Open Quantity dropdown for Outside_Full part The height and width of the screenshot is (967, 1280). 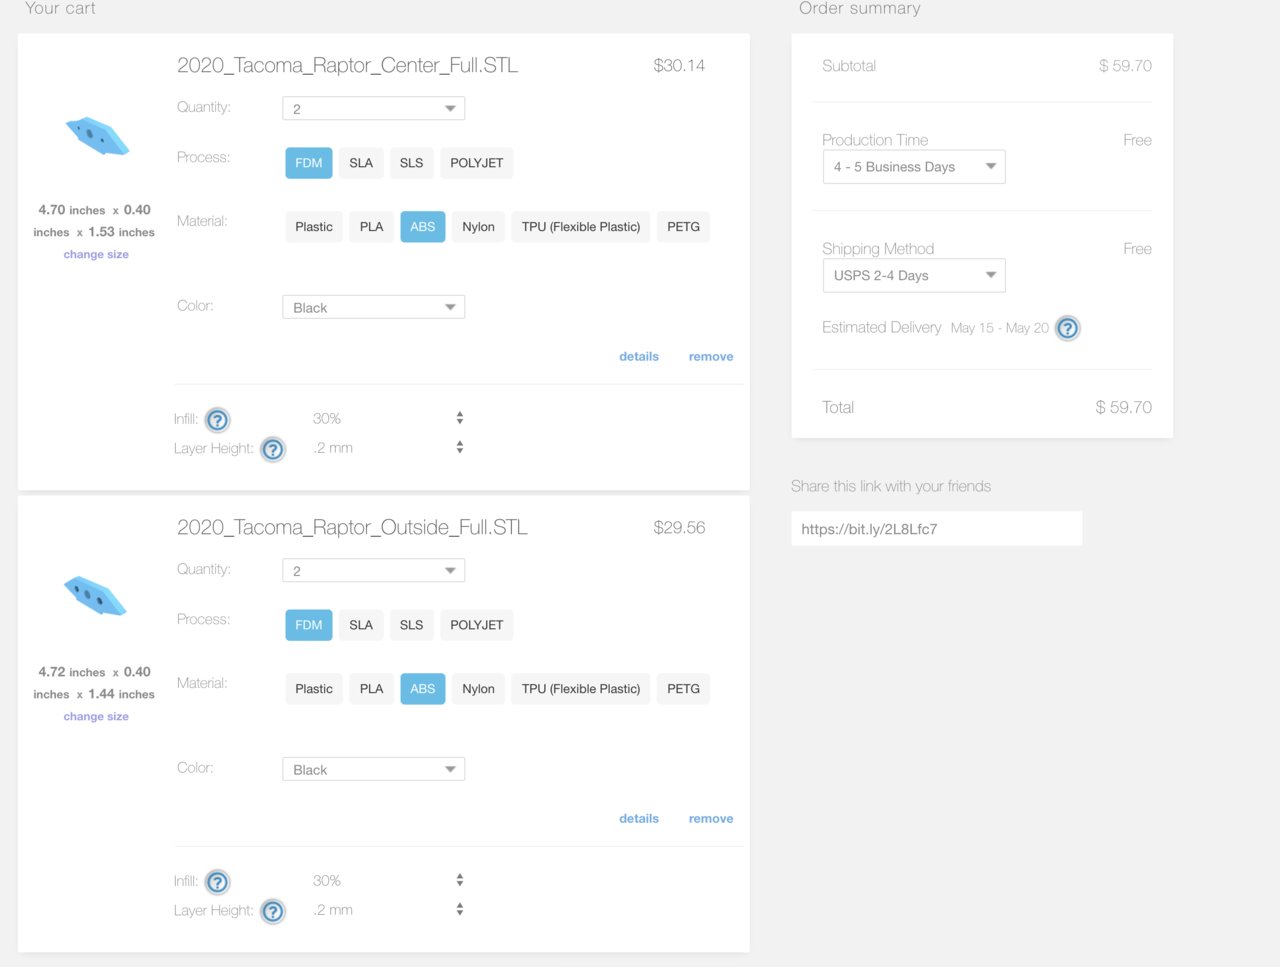tap(374, 570)
